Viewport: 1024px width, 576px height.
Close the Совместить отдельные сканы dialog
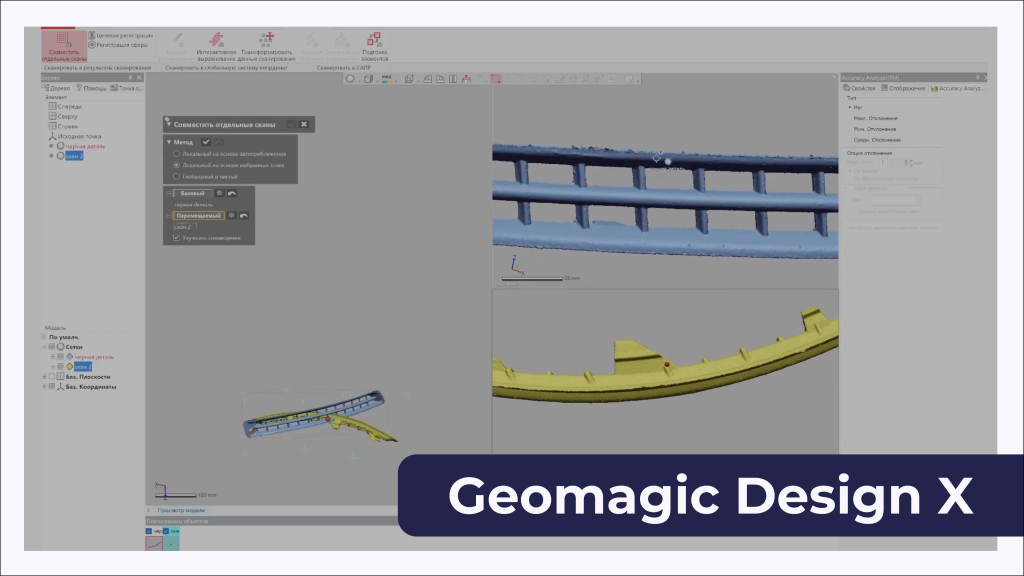(x=304, y=124)
